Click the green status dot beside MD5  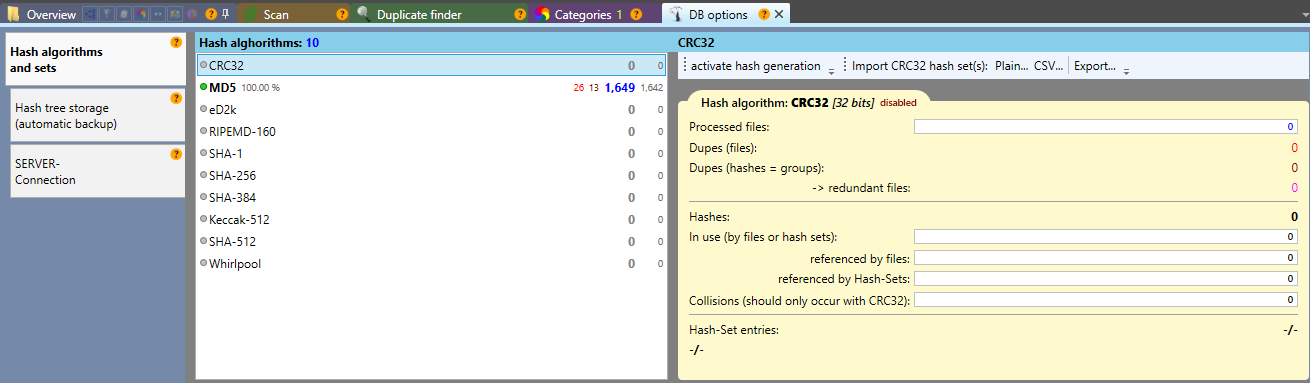(x=203, y=88)
